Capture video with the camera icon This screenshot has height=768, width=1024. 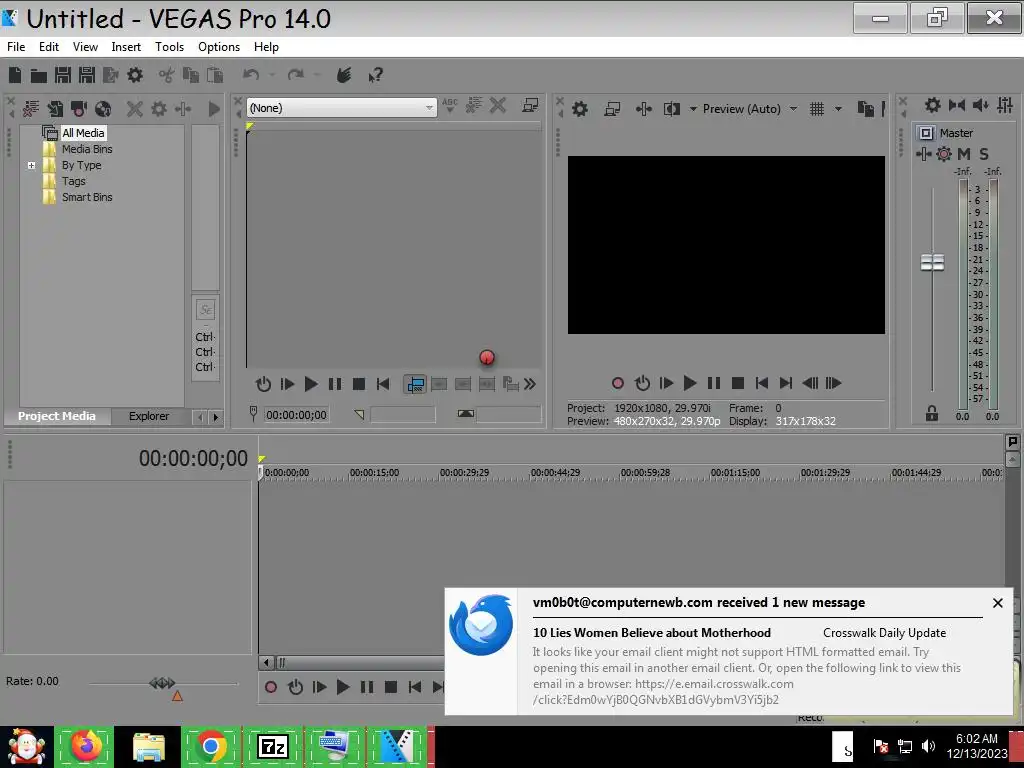point(79,108)
